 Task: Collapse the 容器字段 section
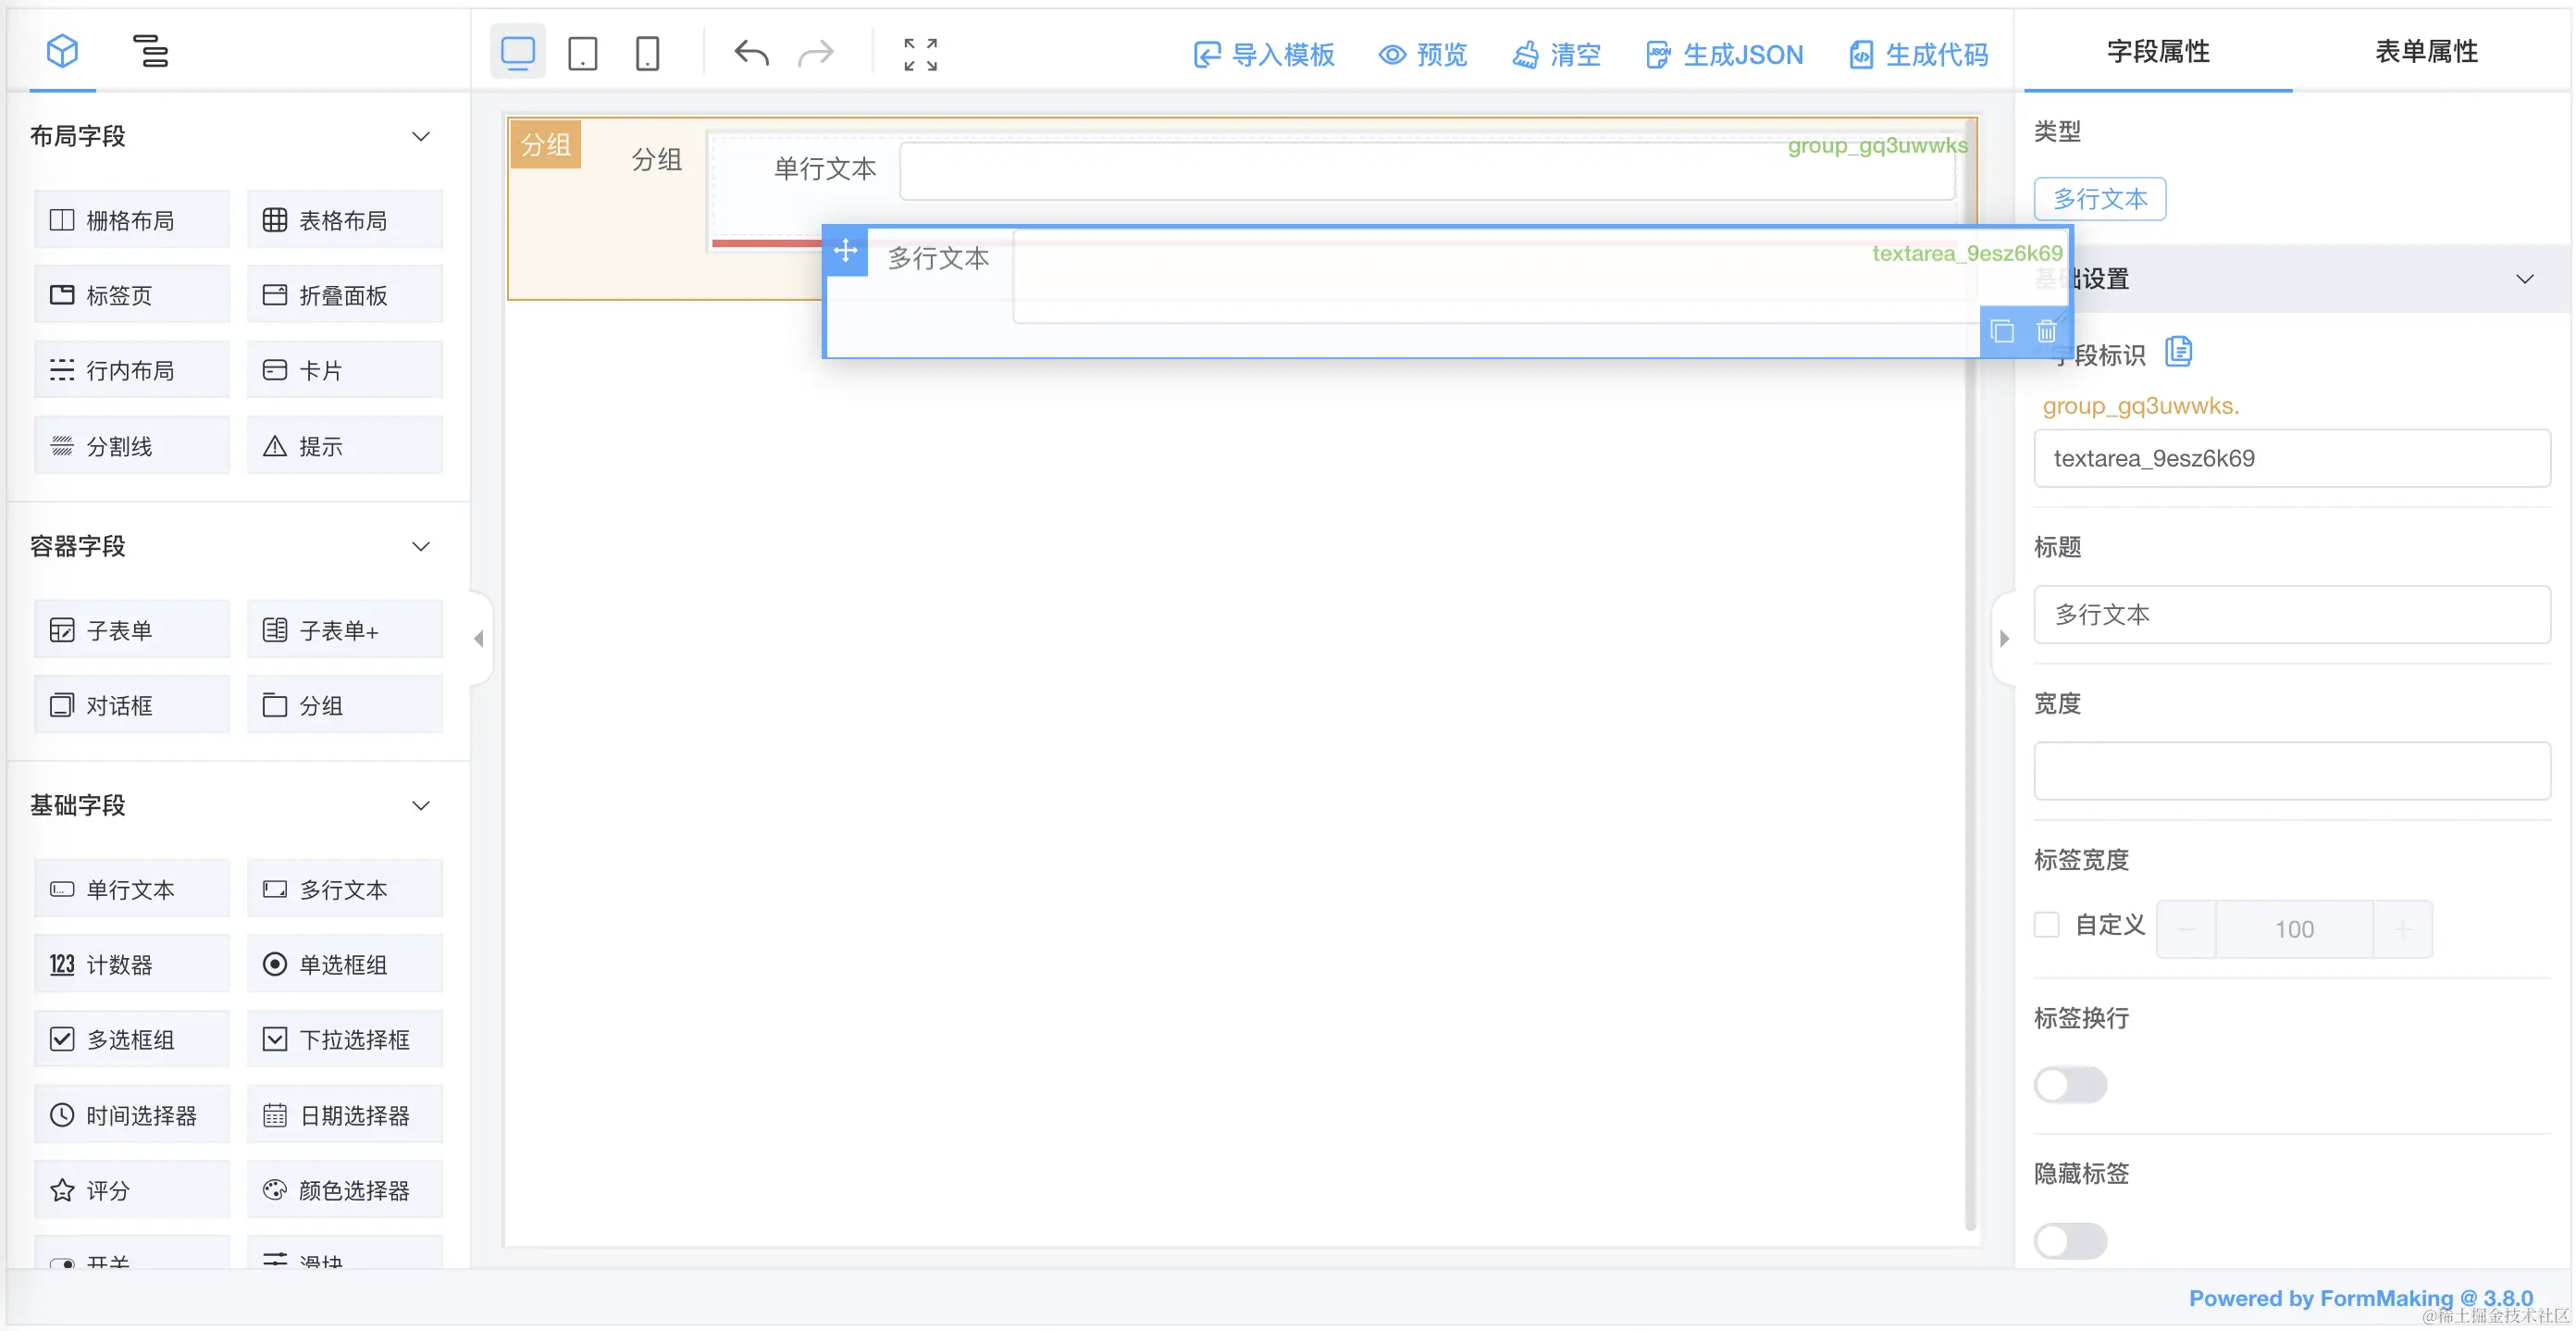click(x=421, y=546)
